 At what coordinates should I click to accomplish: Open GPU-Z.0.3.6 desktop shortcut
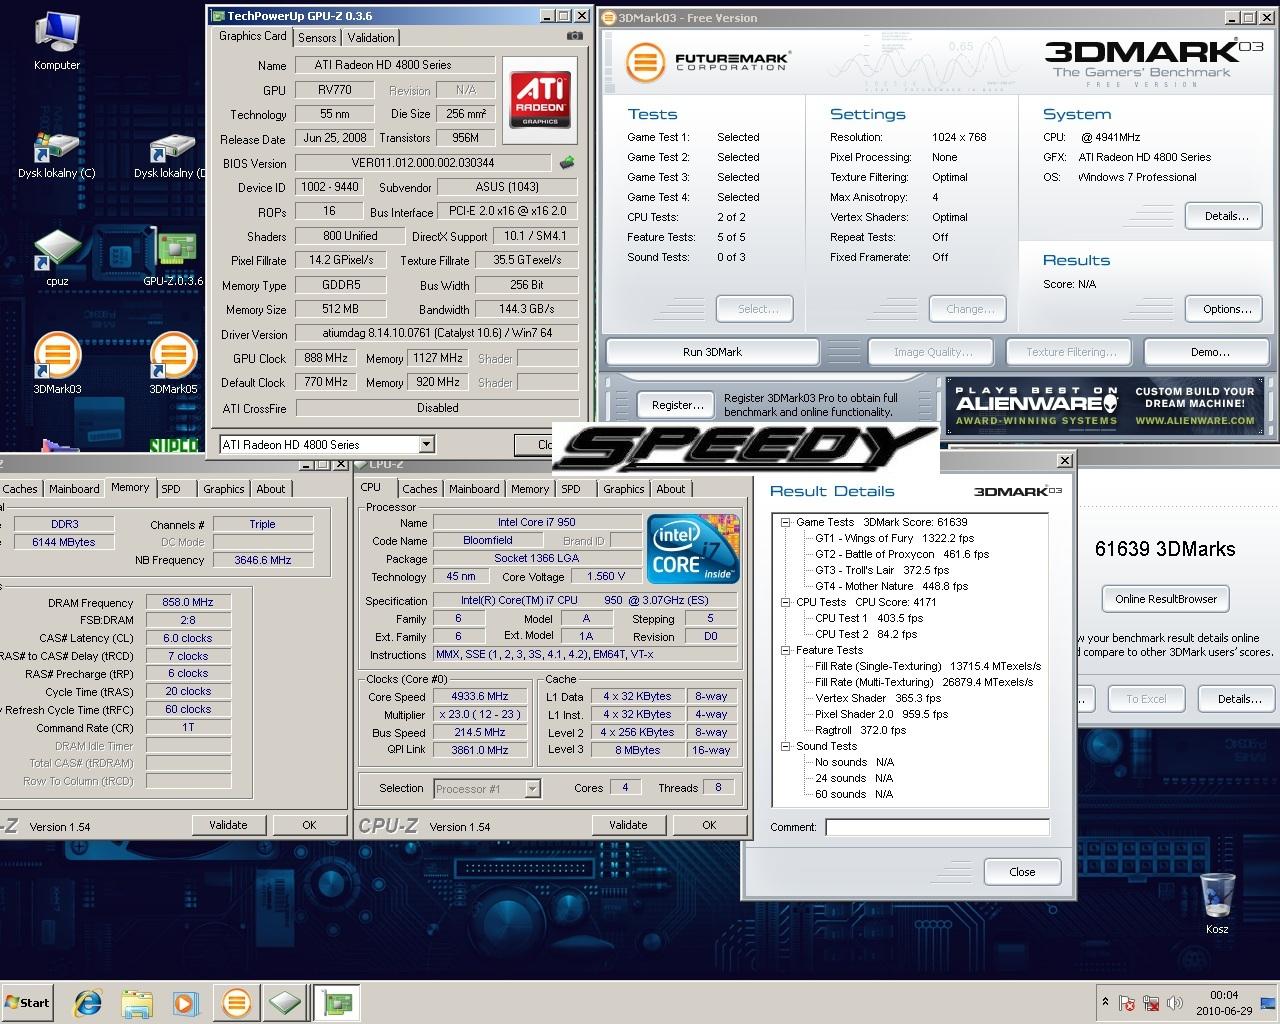point(173,258)
